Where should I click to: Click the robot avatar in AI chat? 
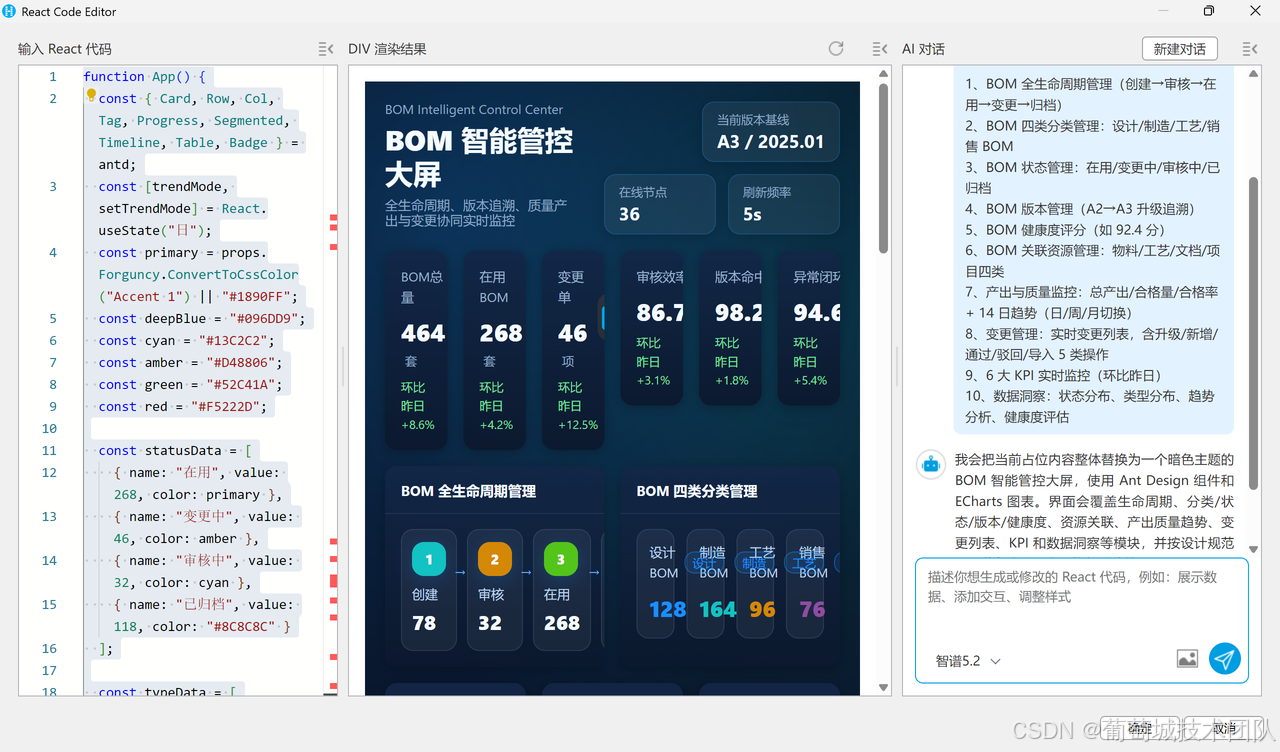tap(931, 464)
